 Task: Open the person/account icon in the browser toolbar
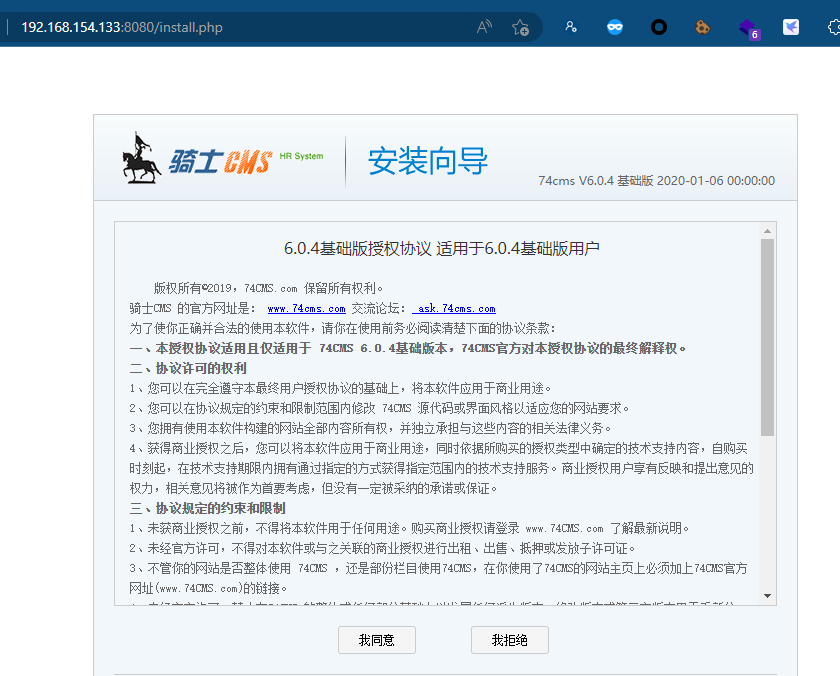571,27
